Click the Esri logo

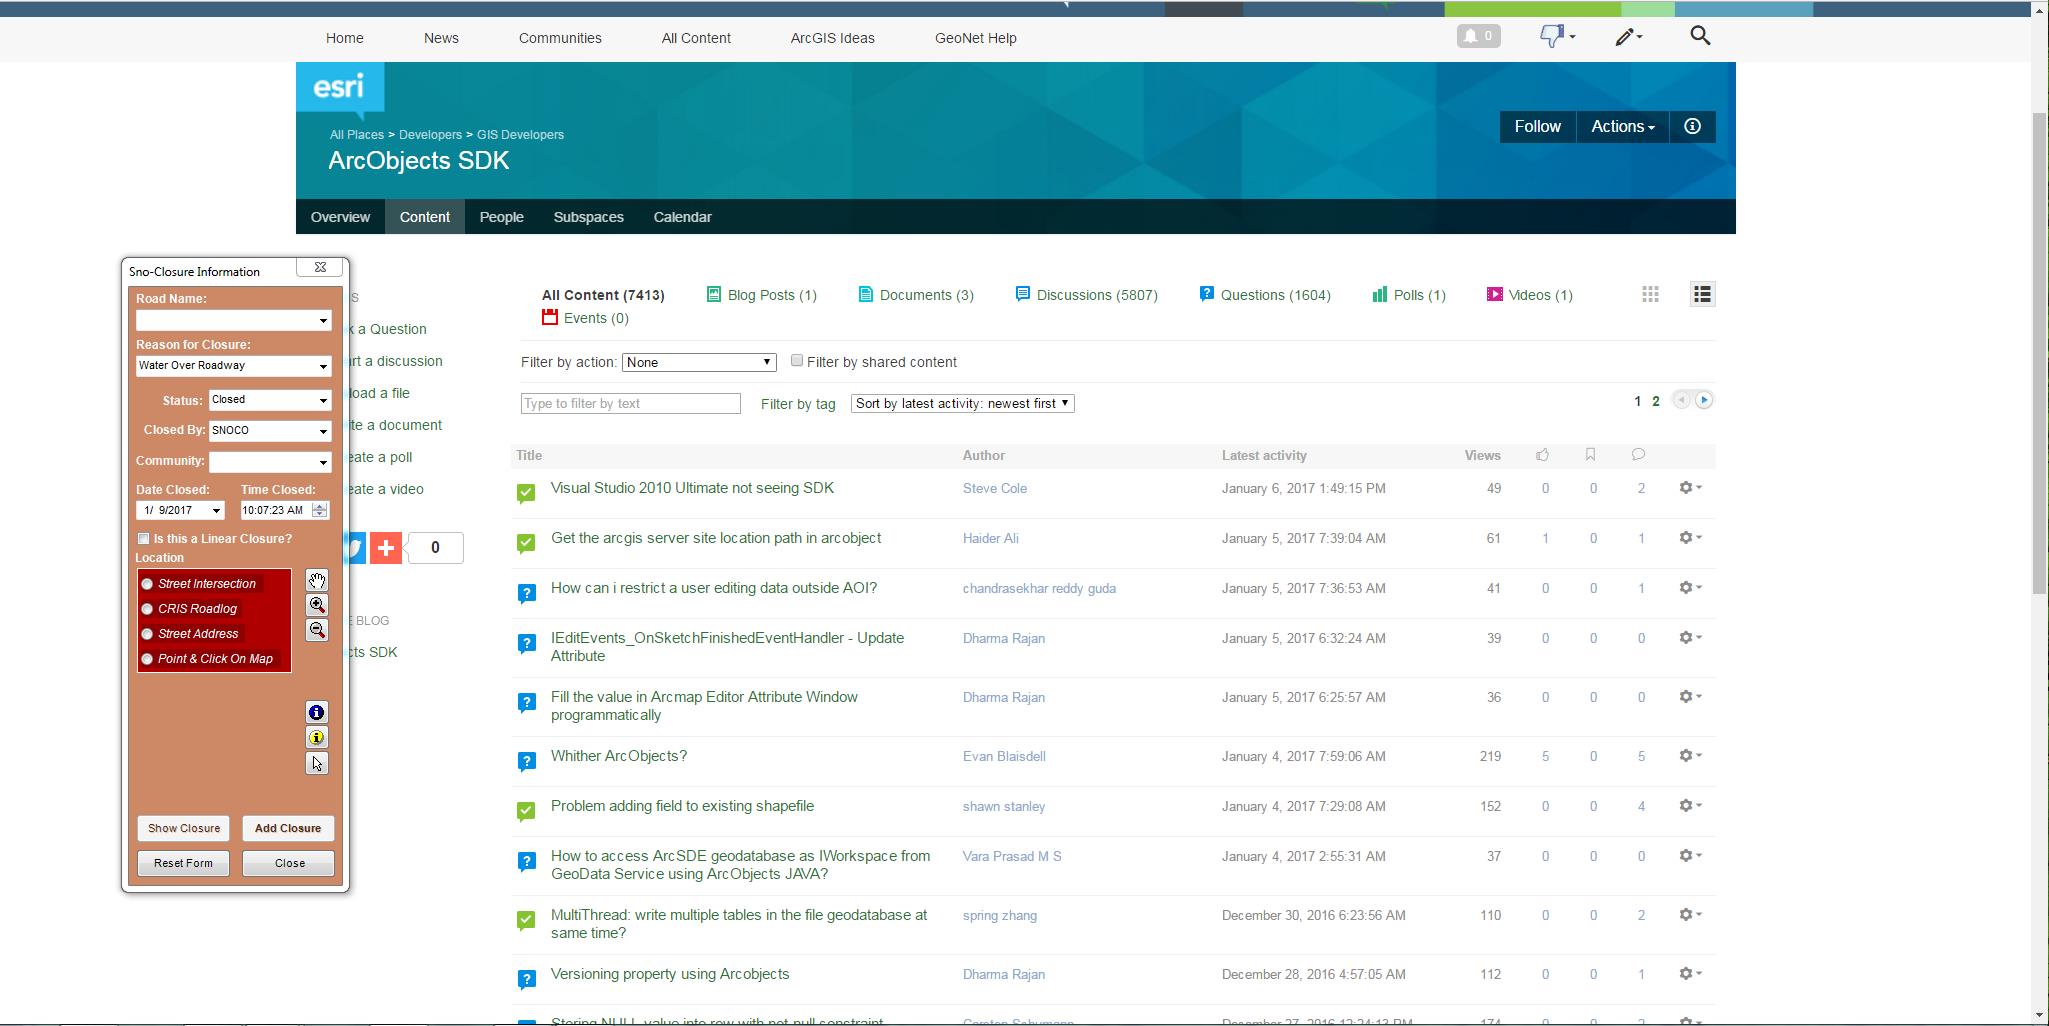coord(340,90)
